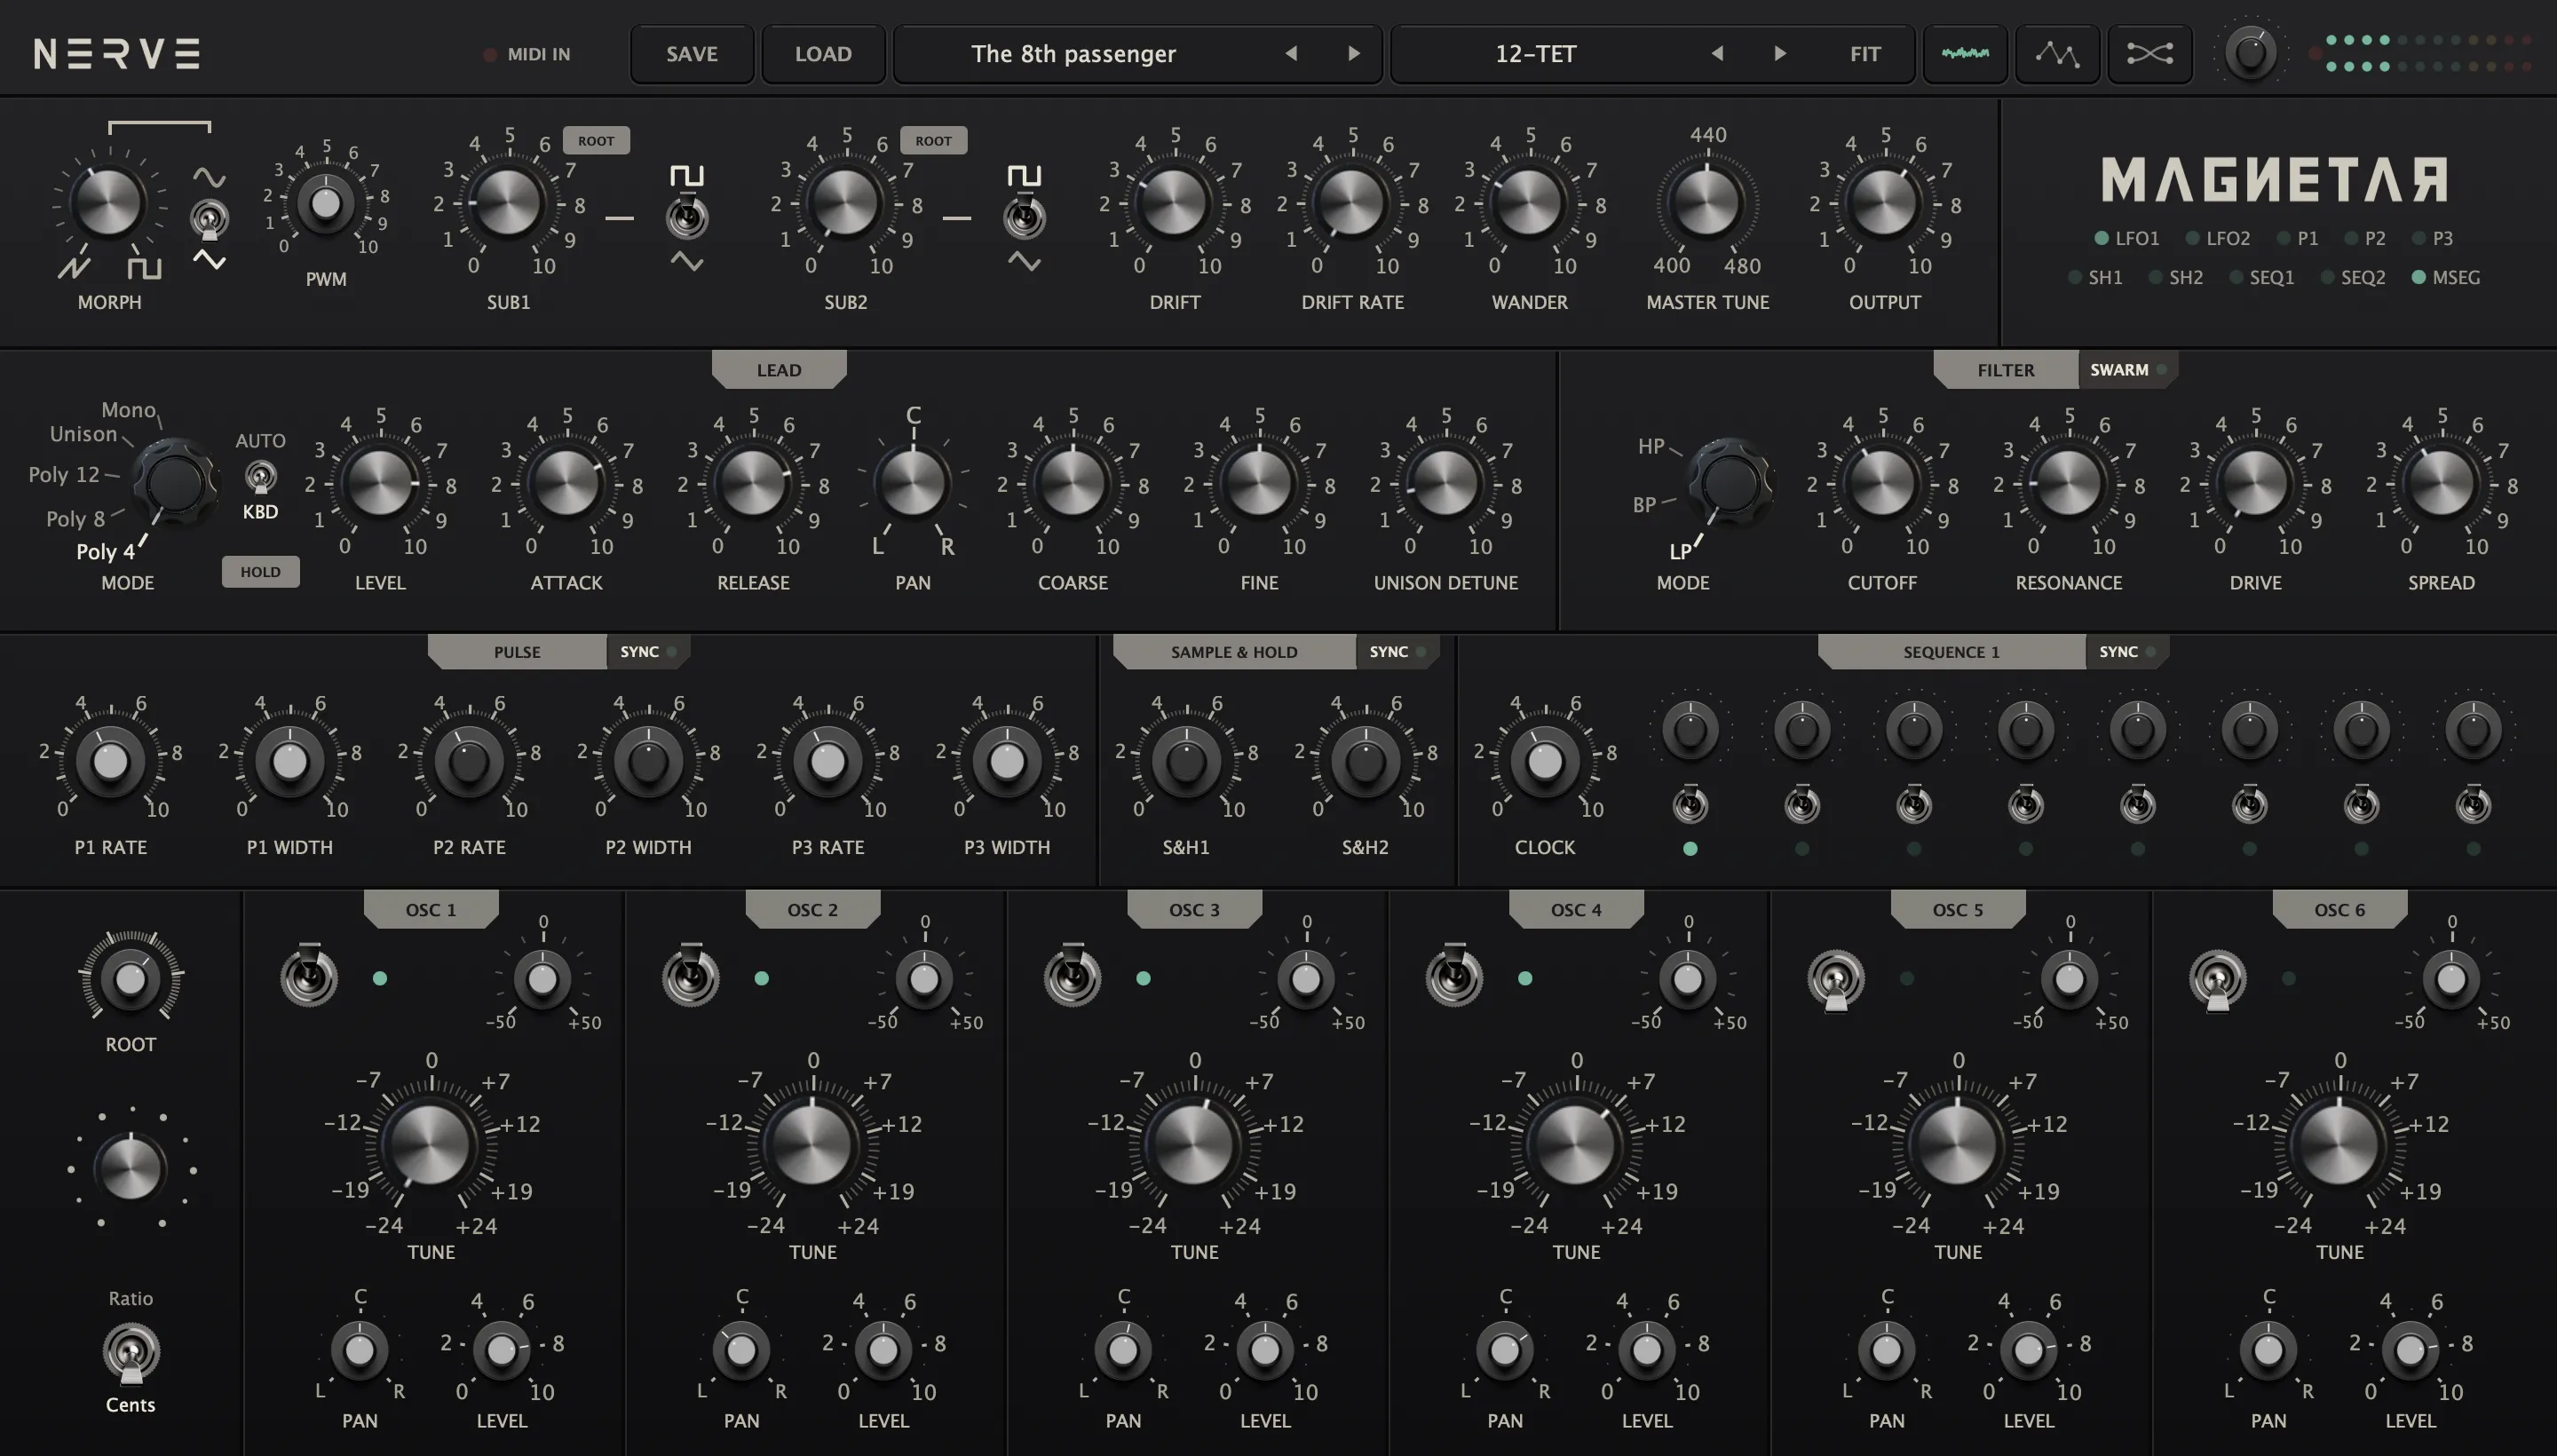This screenshot has height=1456, width=2557.
Task: Open the waveform view icon
Action: tap(1965, 54)
